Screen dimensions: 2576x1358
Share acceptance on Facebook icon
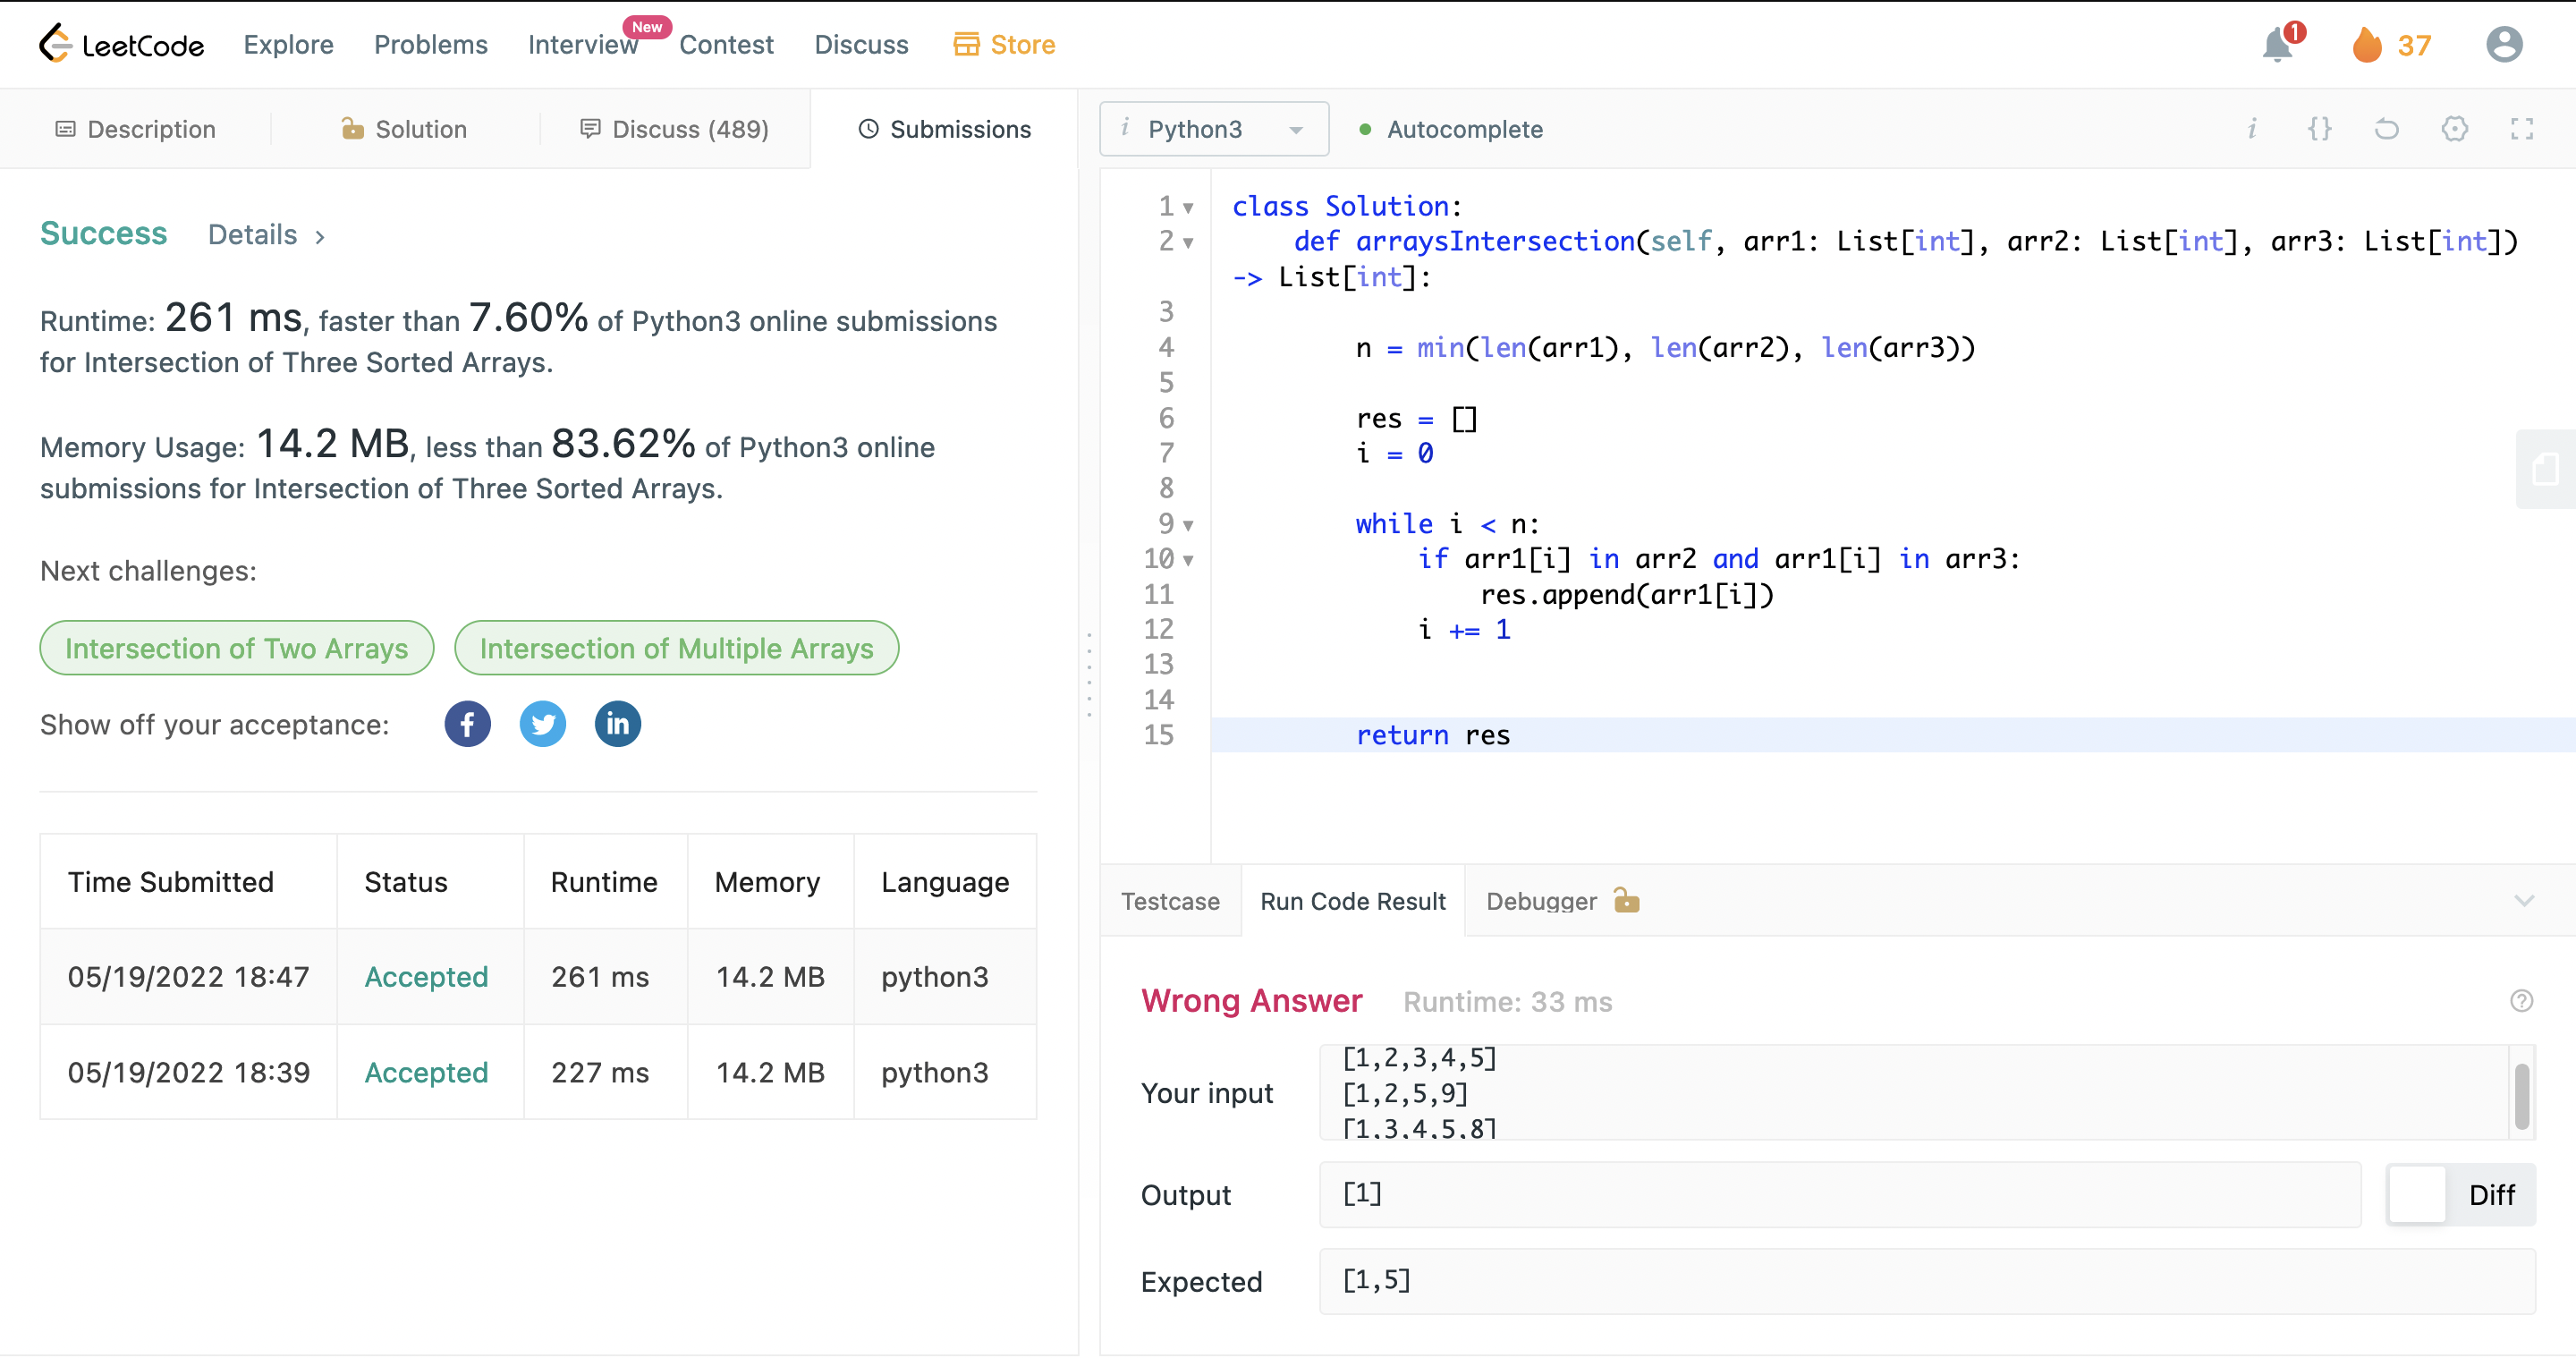click(467, 724)
